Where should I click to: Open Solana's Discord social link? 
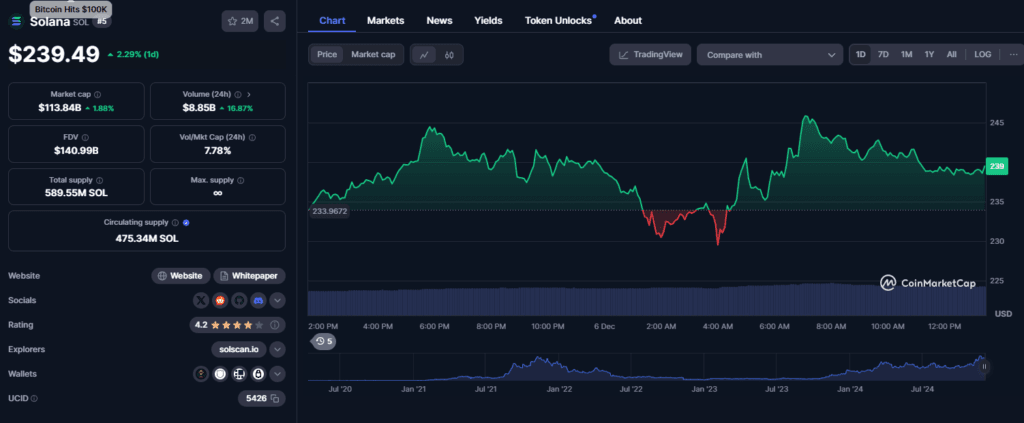pos(258,300)
